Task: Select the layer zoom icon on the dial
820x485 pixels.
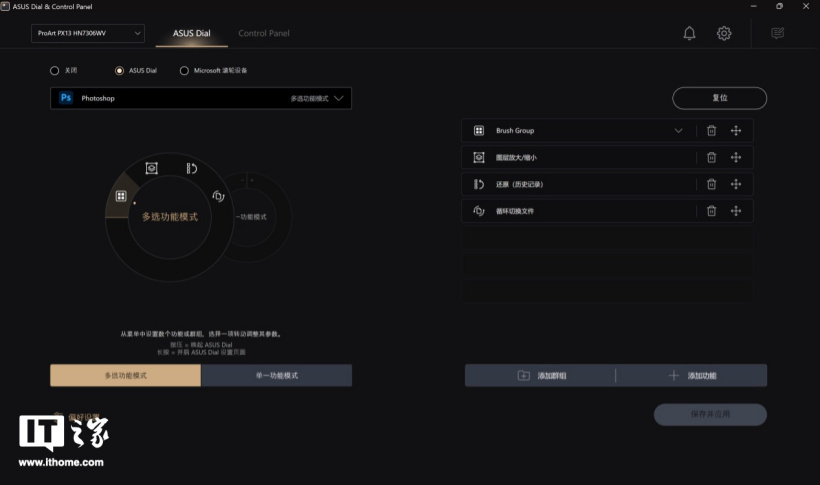Action: pyautogui.click(x=152, y=168)
